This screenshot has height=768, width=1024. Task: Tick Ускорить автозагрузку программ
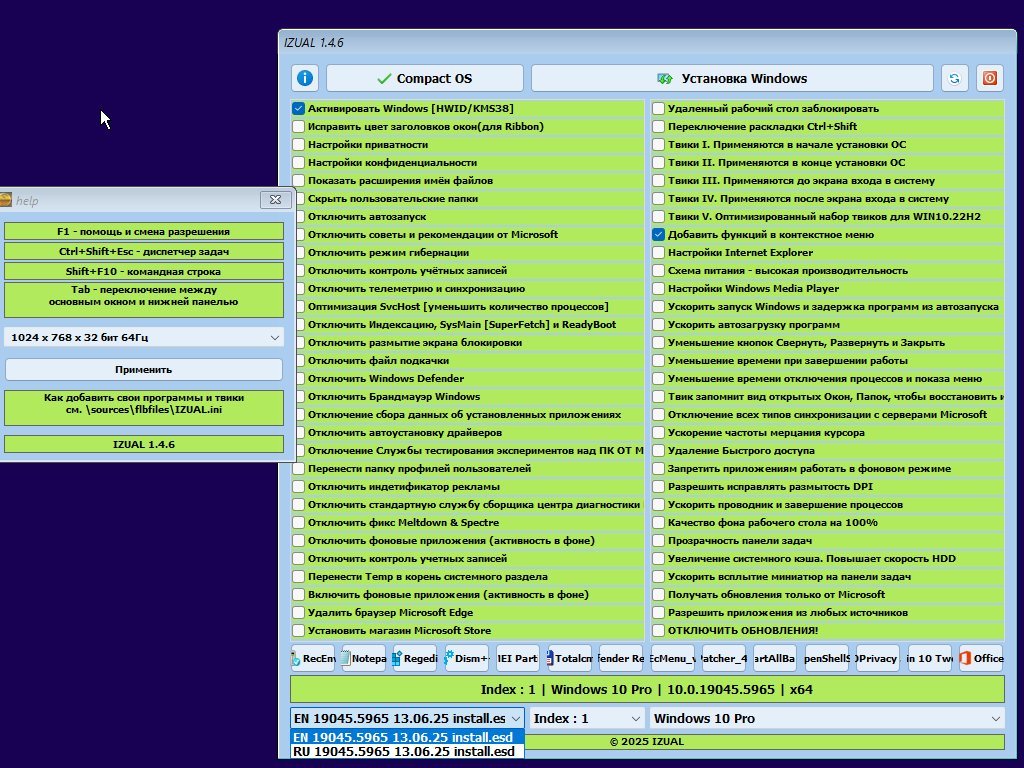pyautogui.click(x=658, y=325)
